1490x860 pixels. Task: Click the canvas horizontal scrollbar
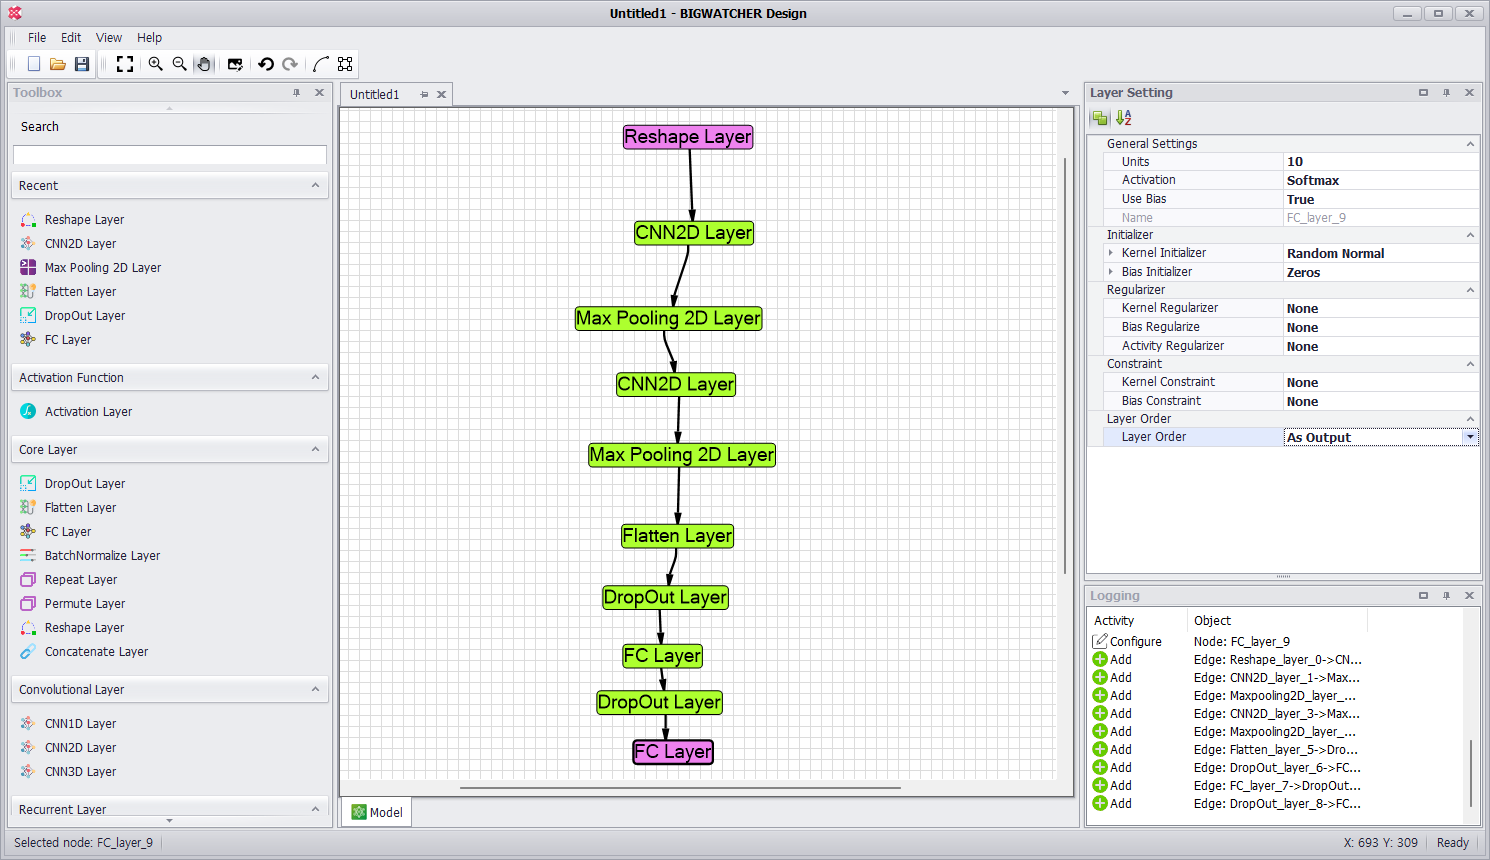coord(680,788)
